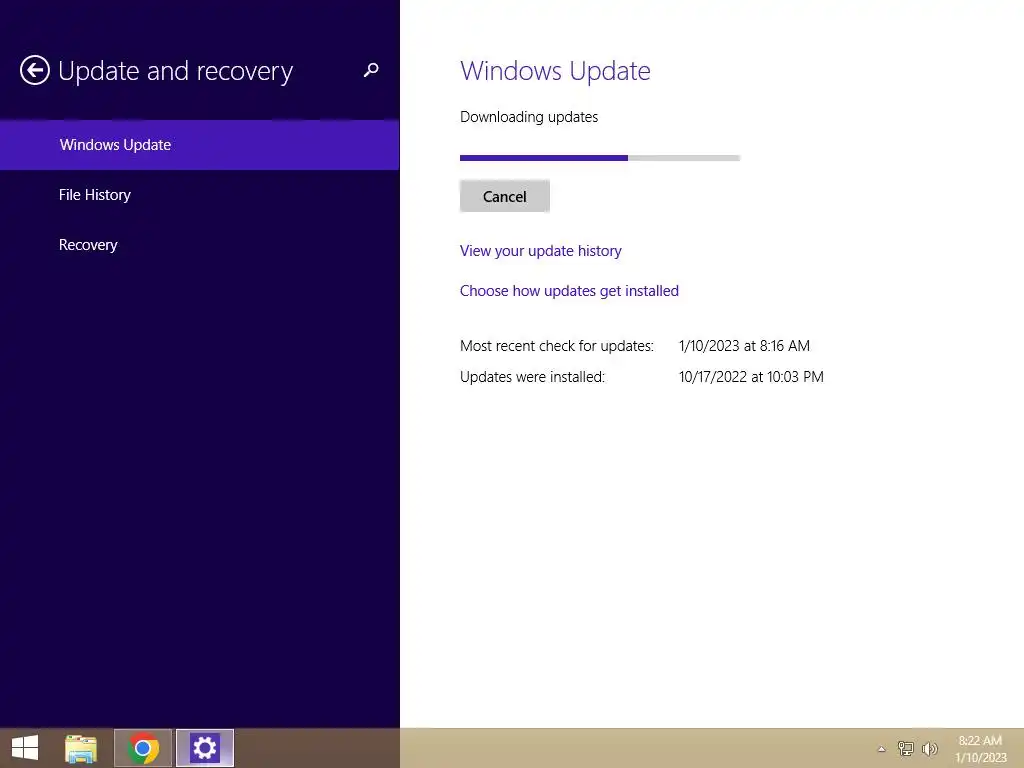Go back using the circled arrow icon
The width and height of the screenshot is (1024, 768).
coord(35,71)
